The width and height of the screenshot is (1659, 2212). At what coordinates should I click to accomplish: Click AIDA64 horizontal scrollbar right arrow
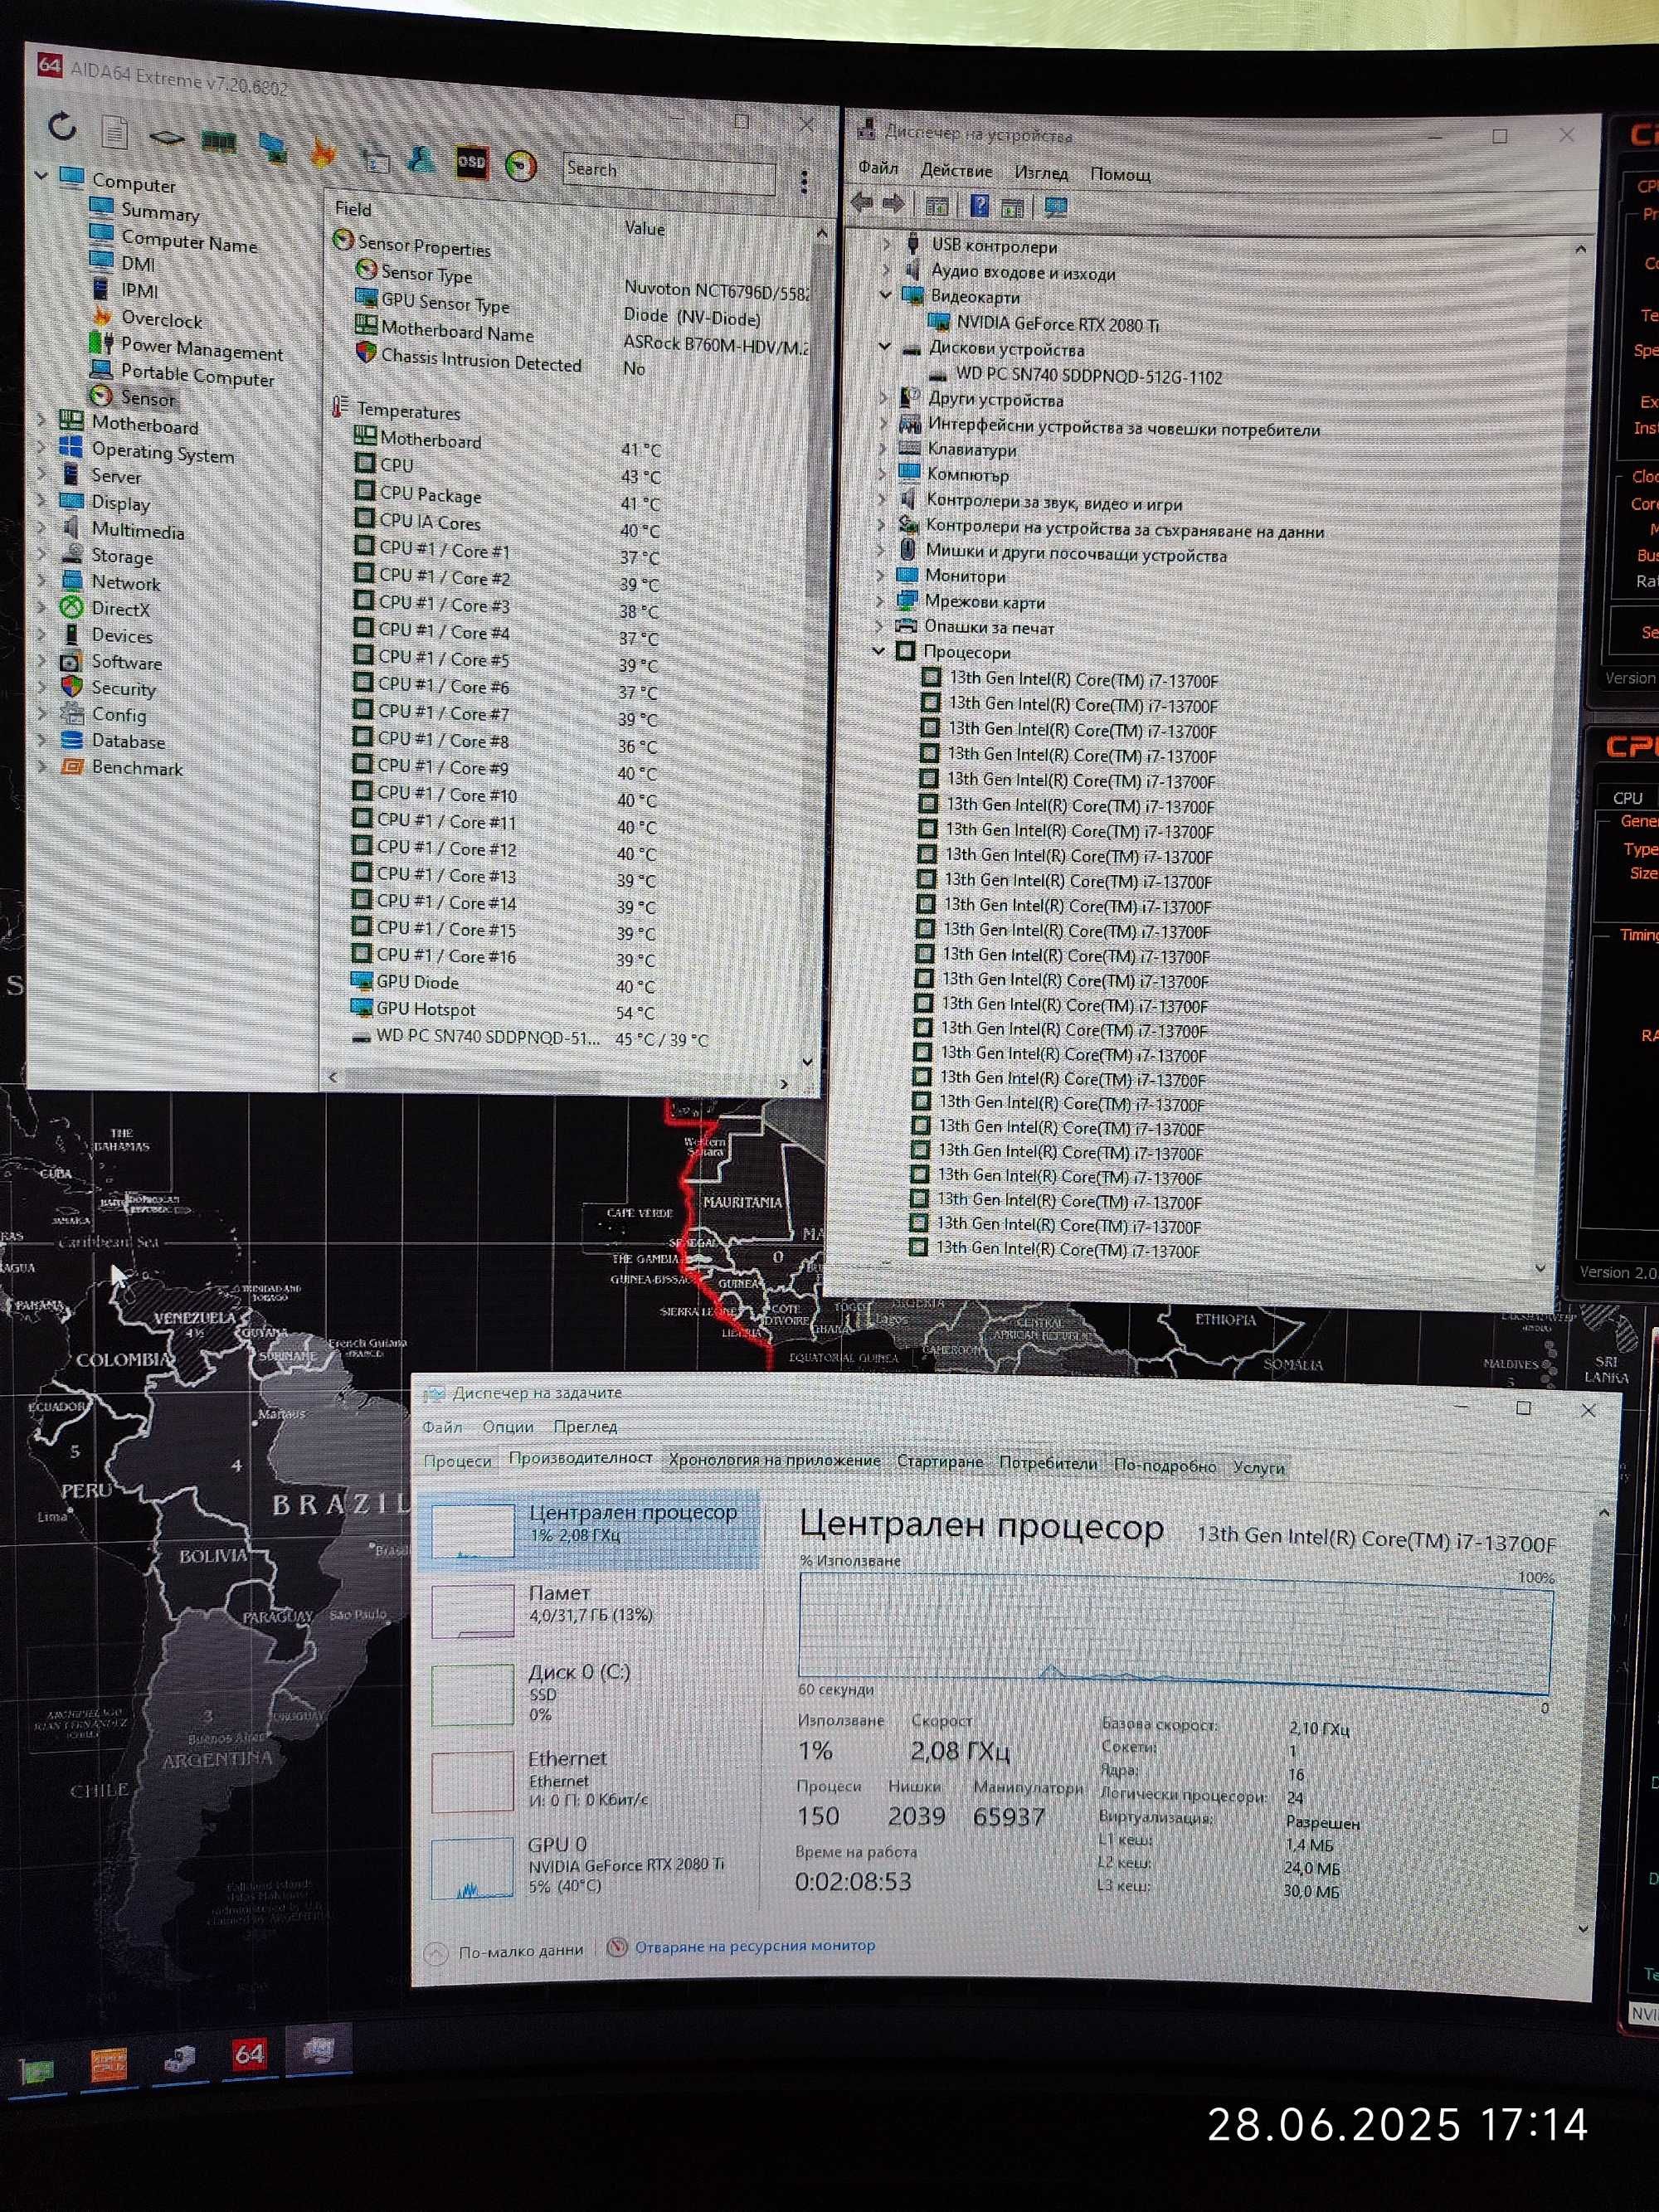[784, 1083]
